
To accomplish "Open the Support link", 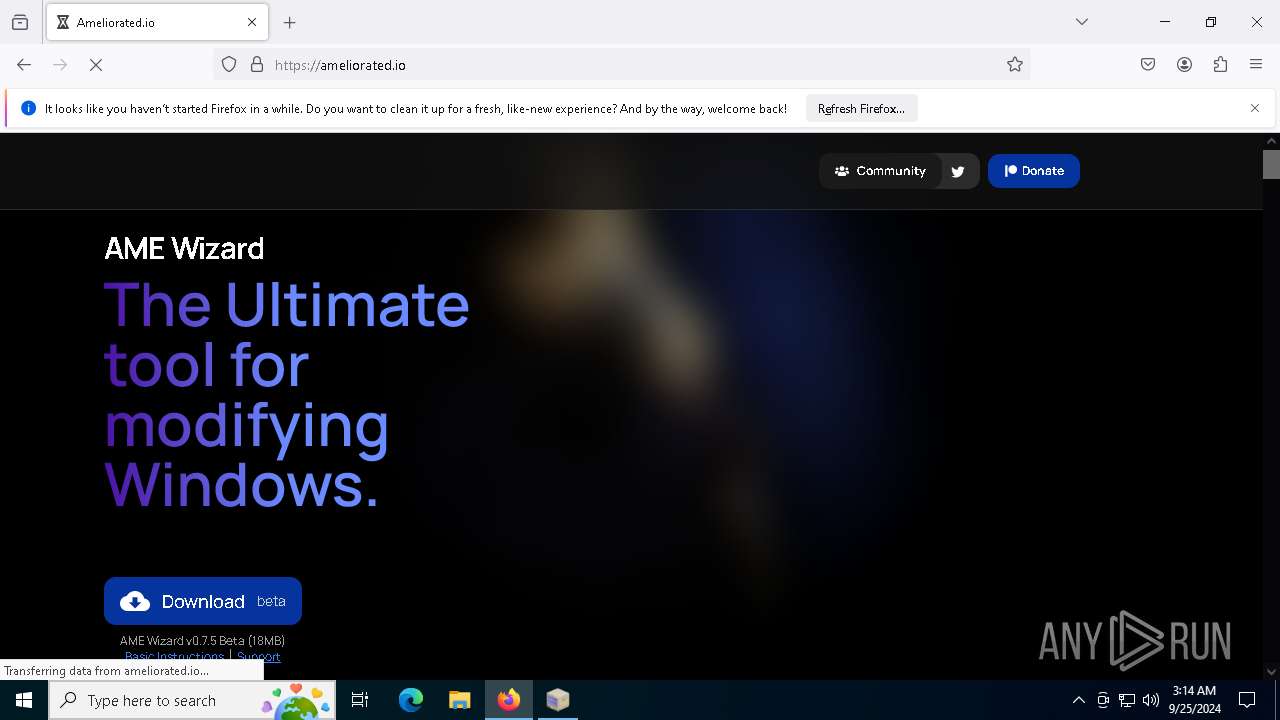I will (x=259, y=657).
